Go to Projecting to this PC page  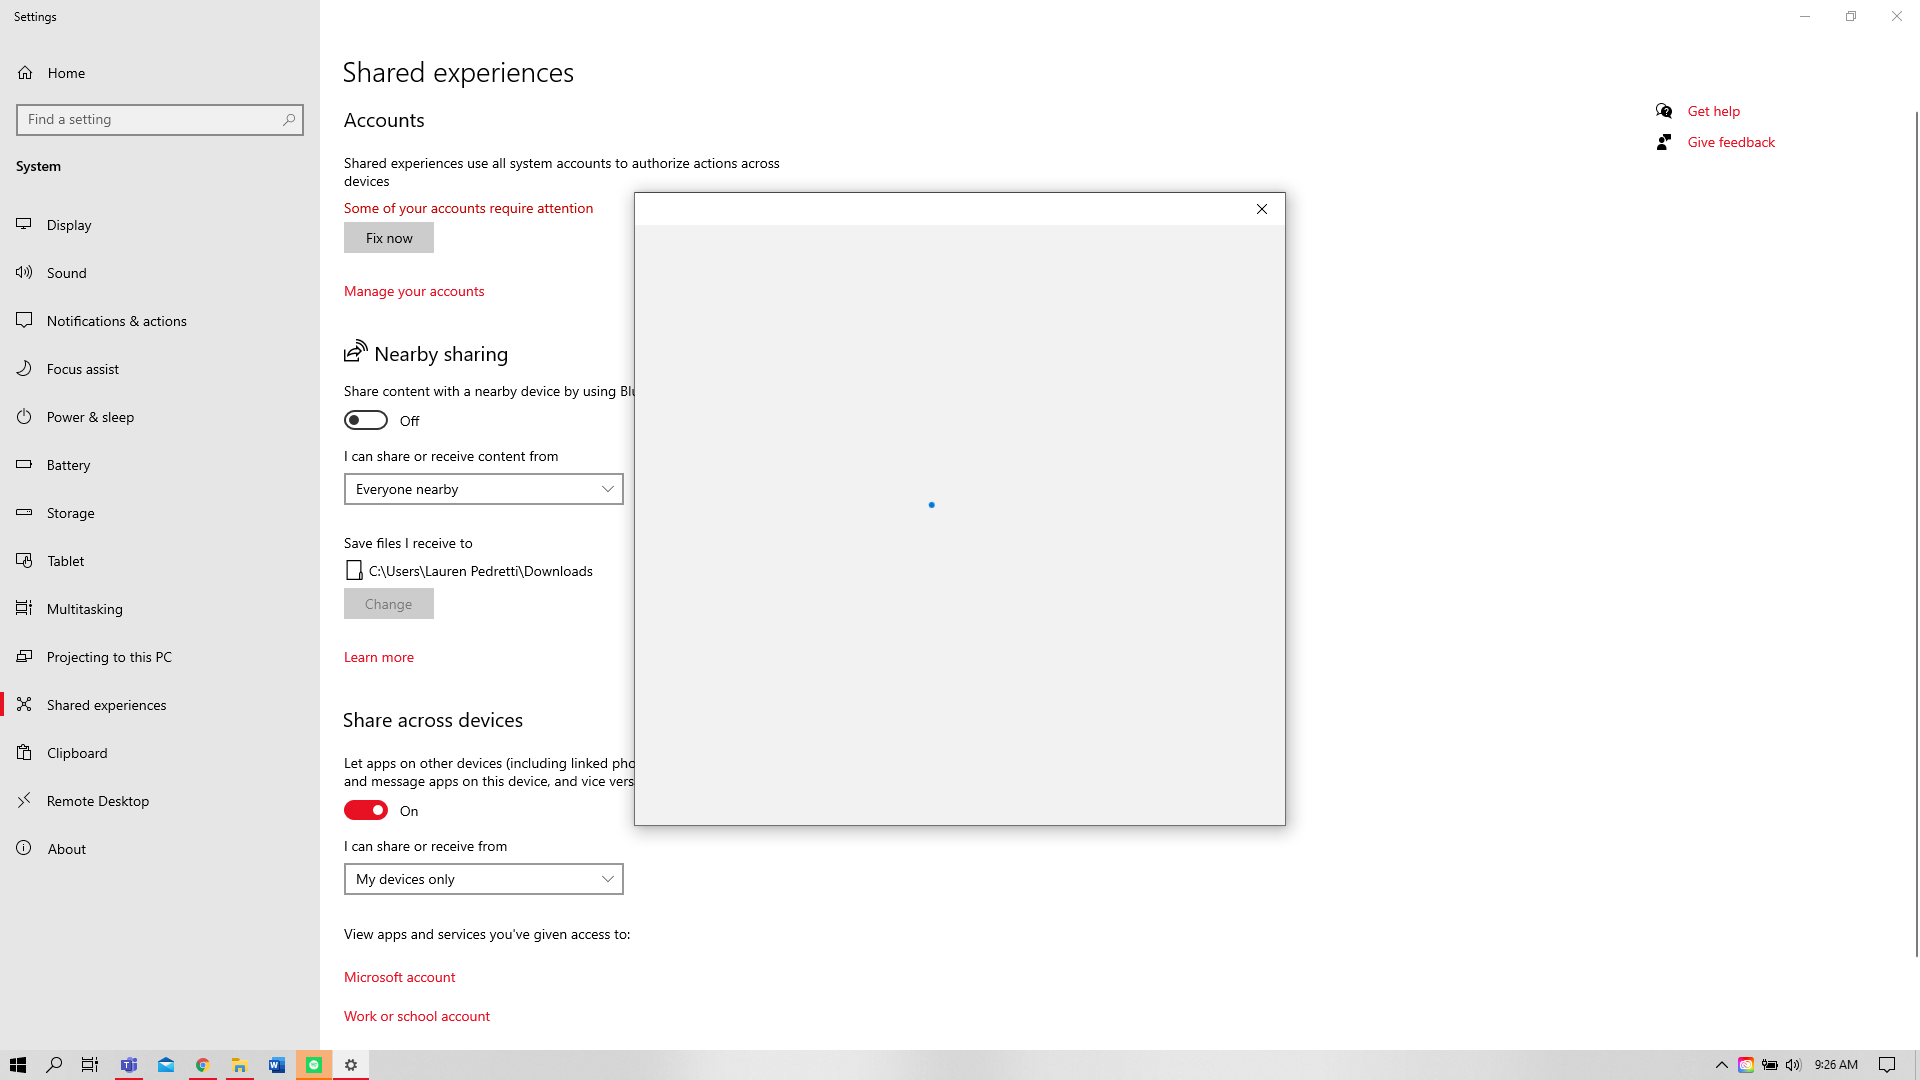(109, 657)
